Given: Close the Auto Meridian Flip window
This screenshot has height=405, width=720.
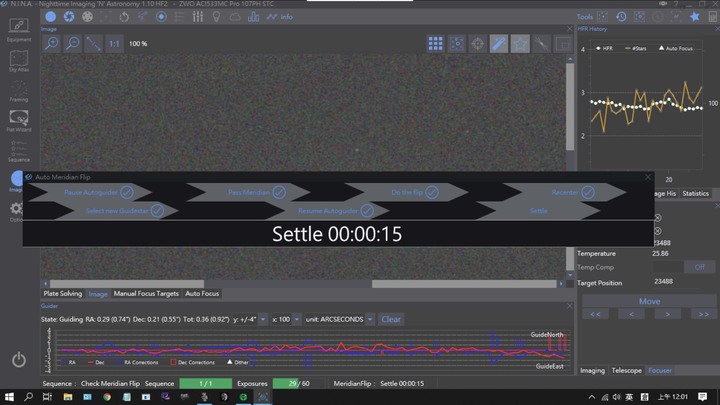Looking at the screenshot, I should [x=647, y=177].
